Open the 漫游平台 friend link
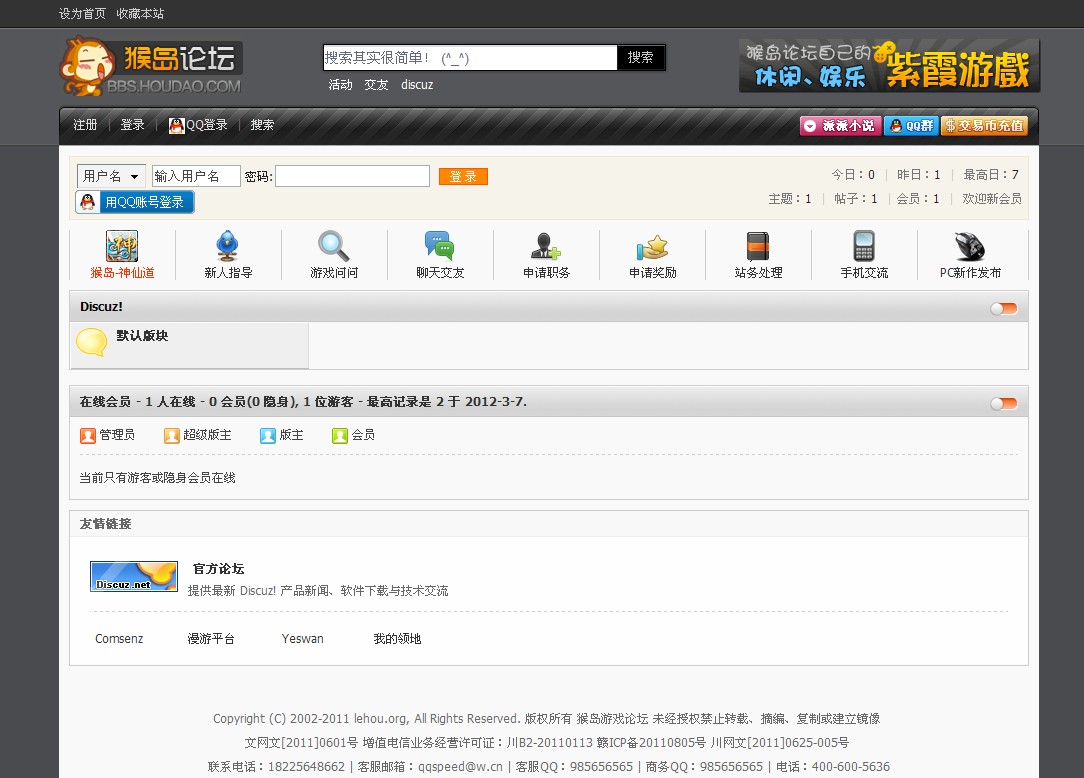1084x778 pixels. coord(211,638)
